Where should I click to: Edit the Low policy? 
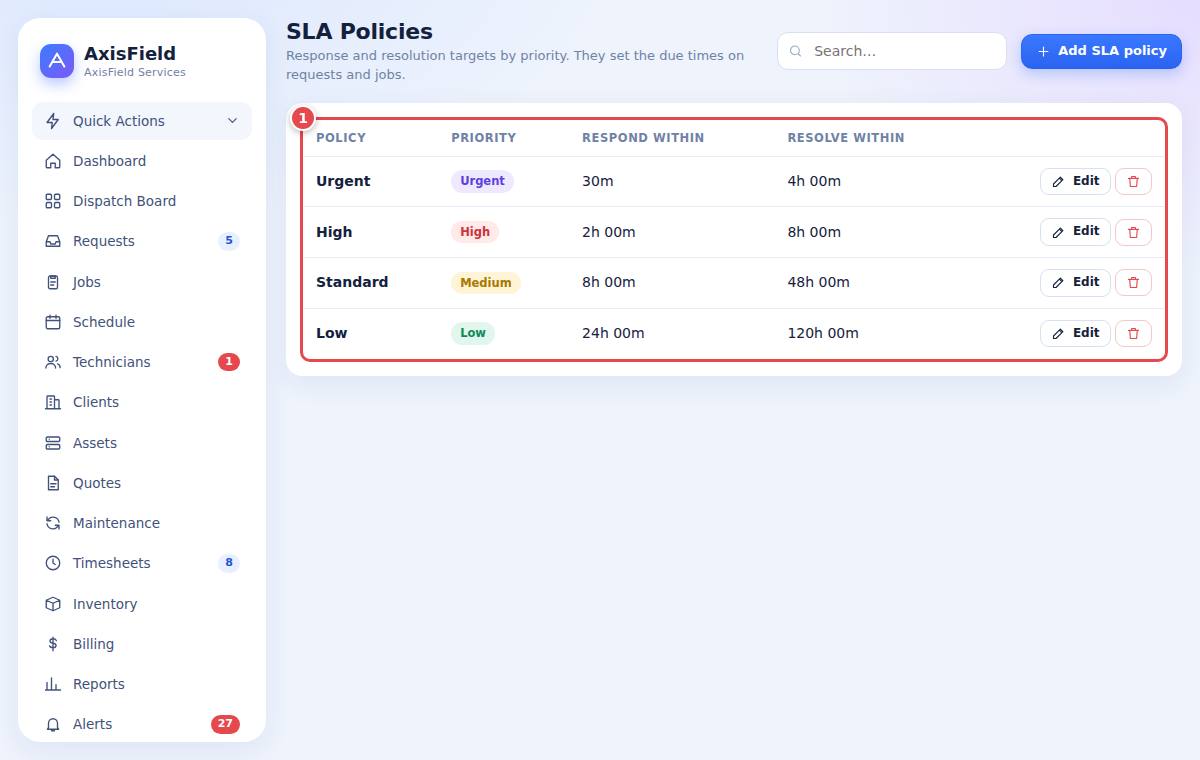(x=1075, y=333)
